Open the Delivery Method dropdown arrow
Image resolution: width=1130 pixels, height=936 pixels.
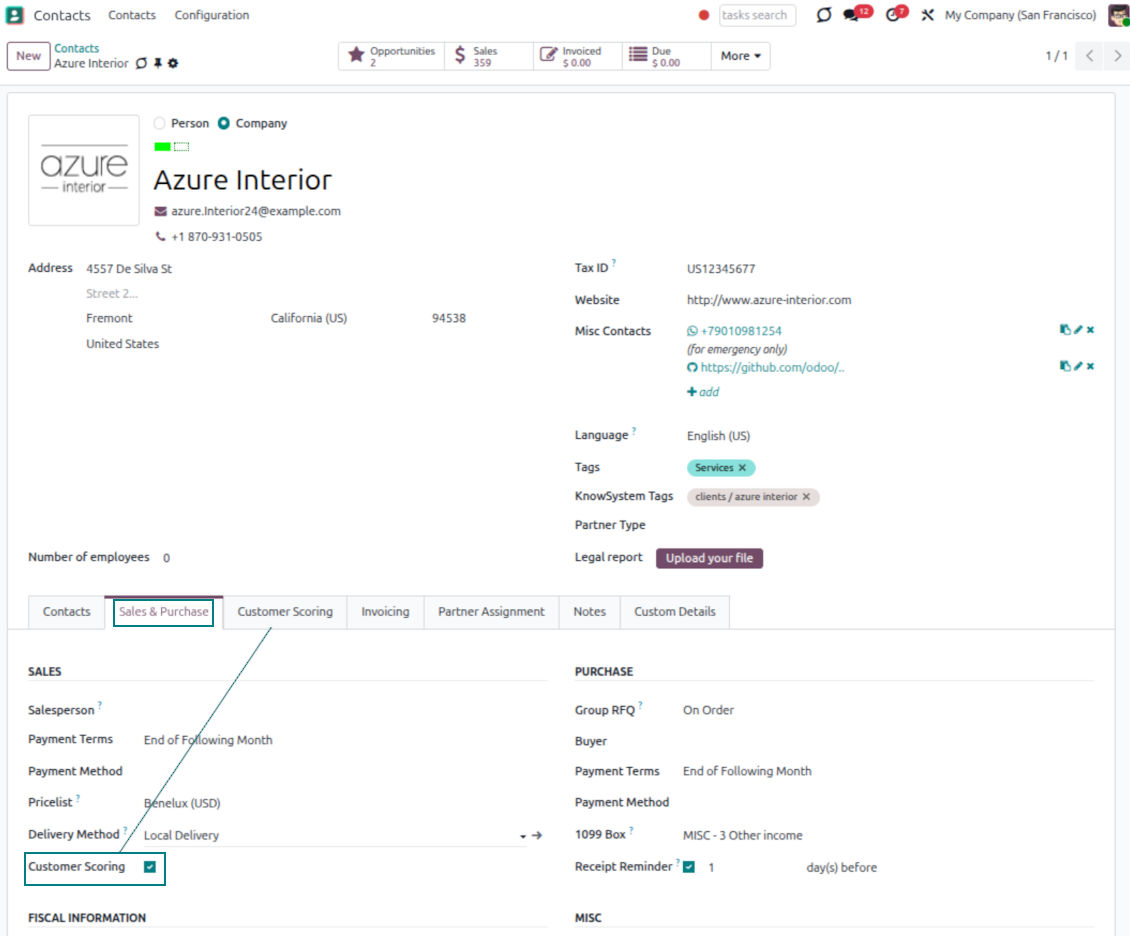522,836
